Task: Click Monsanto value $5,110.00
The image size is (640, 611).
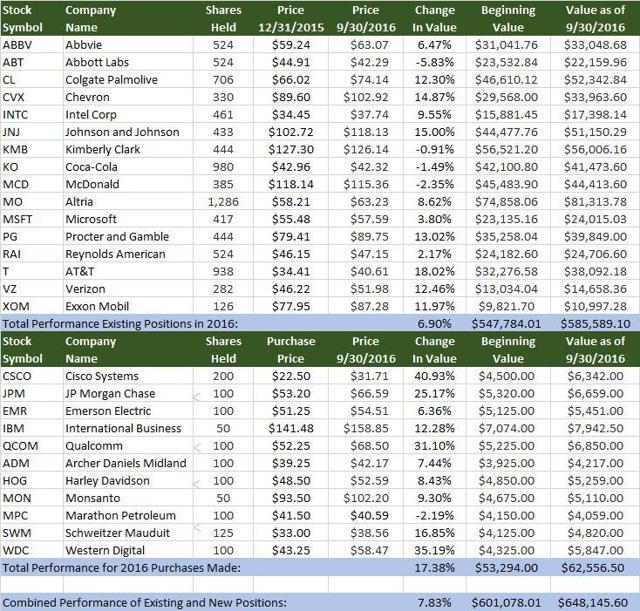Action: pos(595,498)
